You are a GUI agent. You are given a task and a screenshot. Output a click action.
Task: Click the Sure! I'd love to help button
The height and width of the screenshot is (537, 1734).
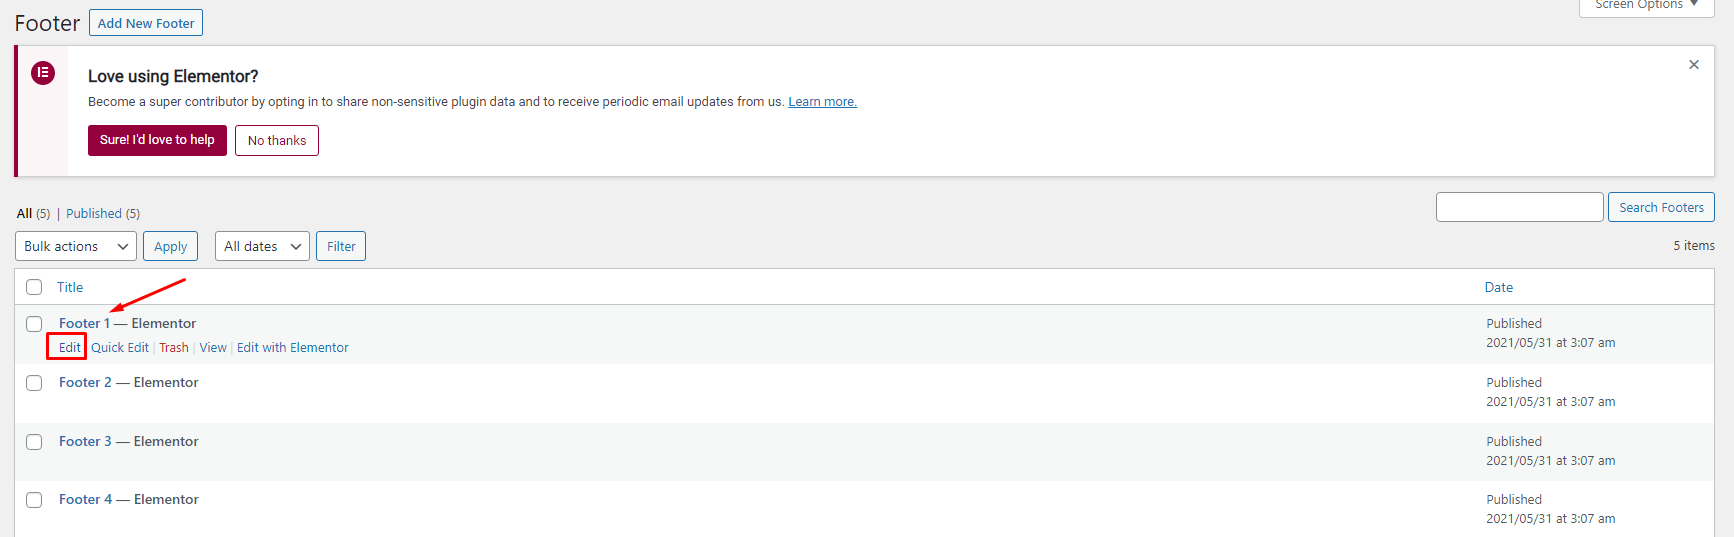point(157,140)
